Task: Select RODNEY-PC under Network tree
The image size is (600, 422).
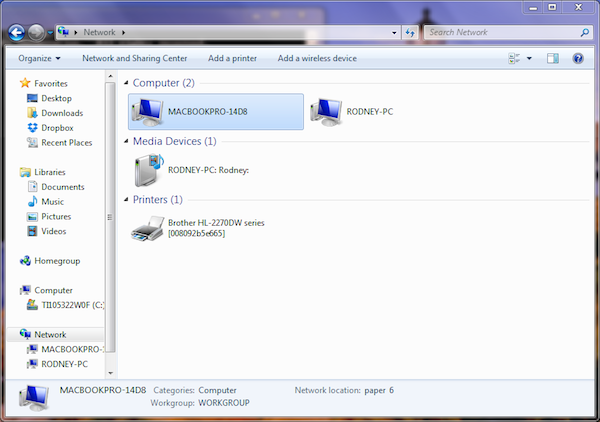Action: pyautogui.click(x=57, y=364)
